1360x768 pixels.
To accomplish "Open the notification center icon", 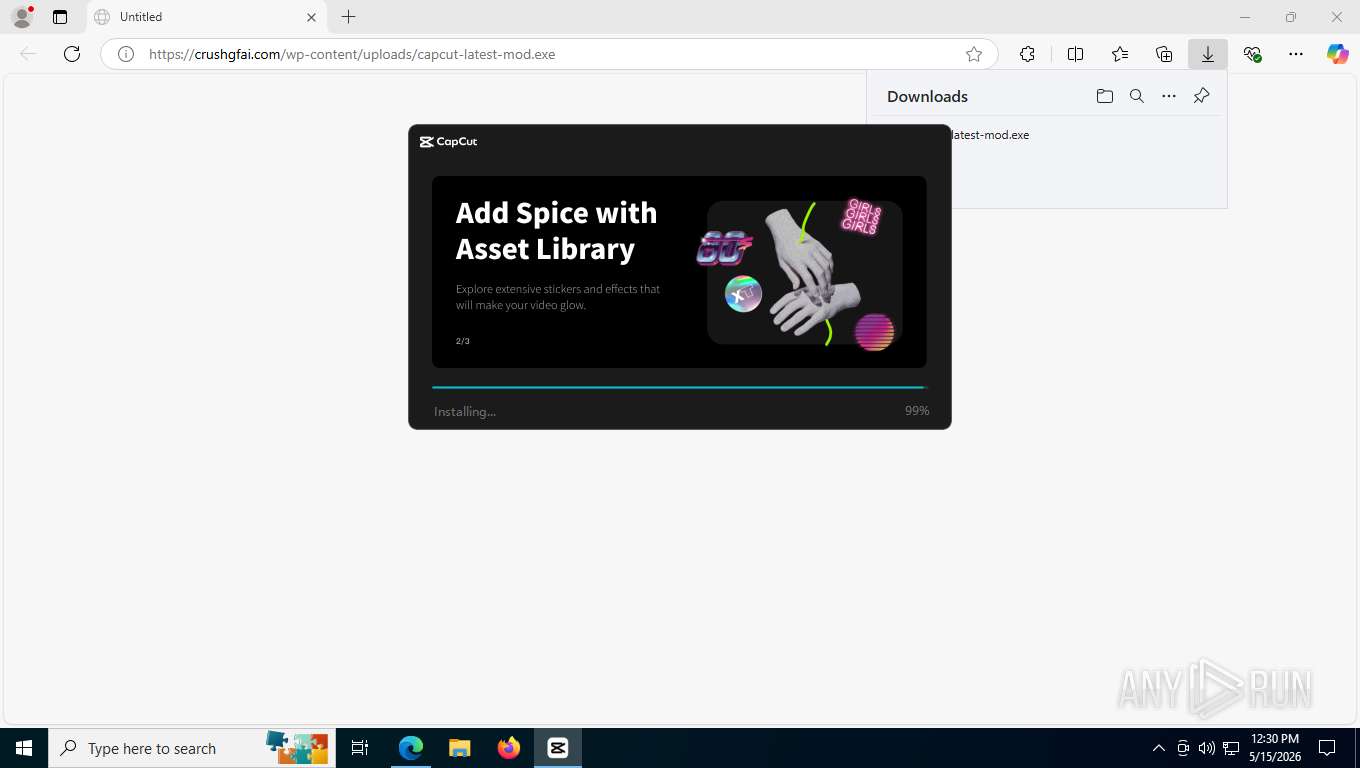I will click(1327, 748).
